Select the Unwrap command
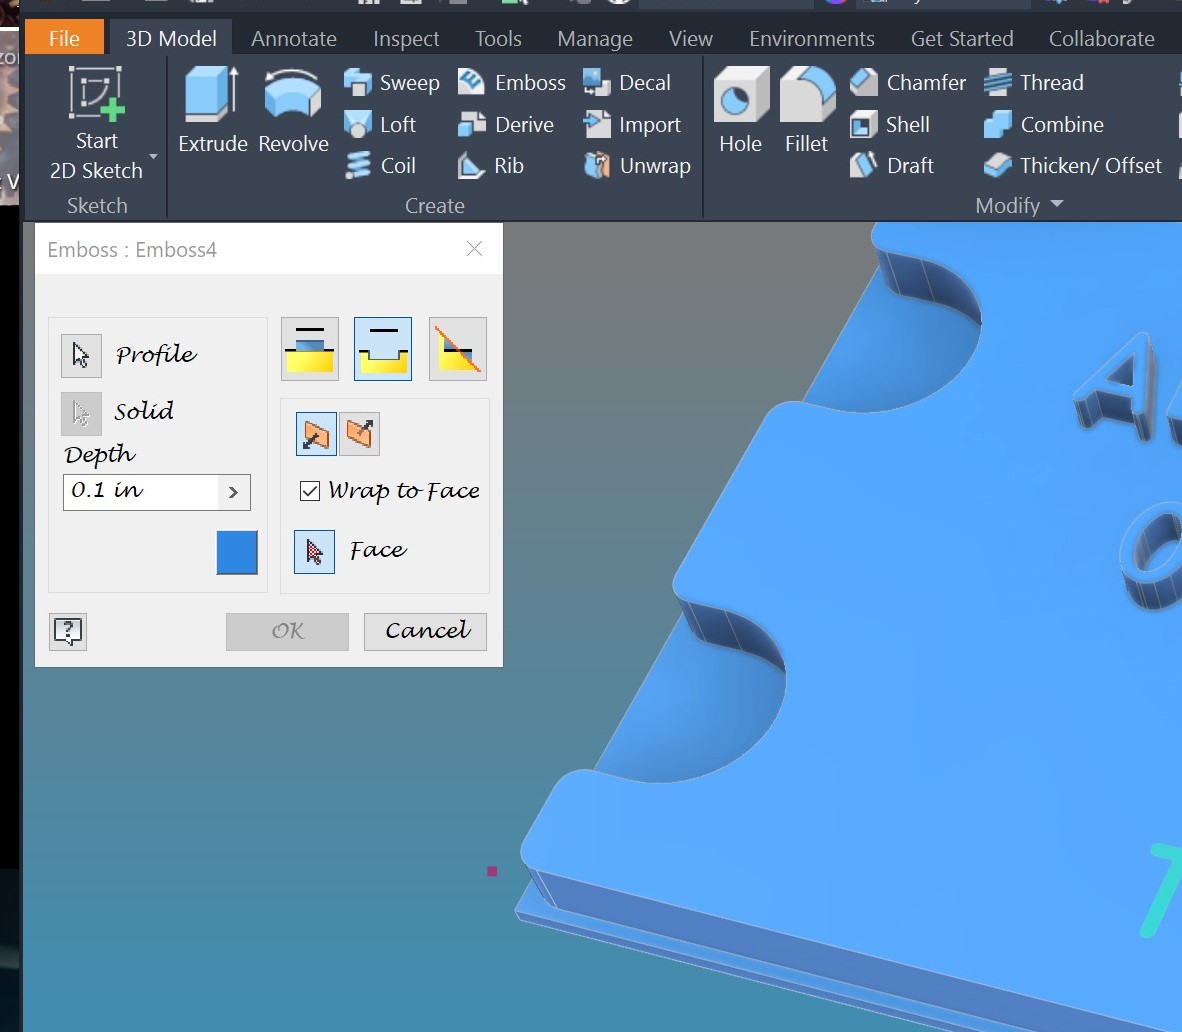1182x1032 pixels. 637,165
